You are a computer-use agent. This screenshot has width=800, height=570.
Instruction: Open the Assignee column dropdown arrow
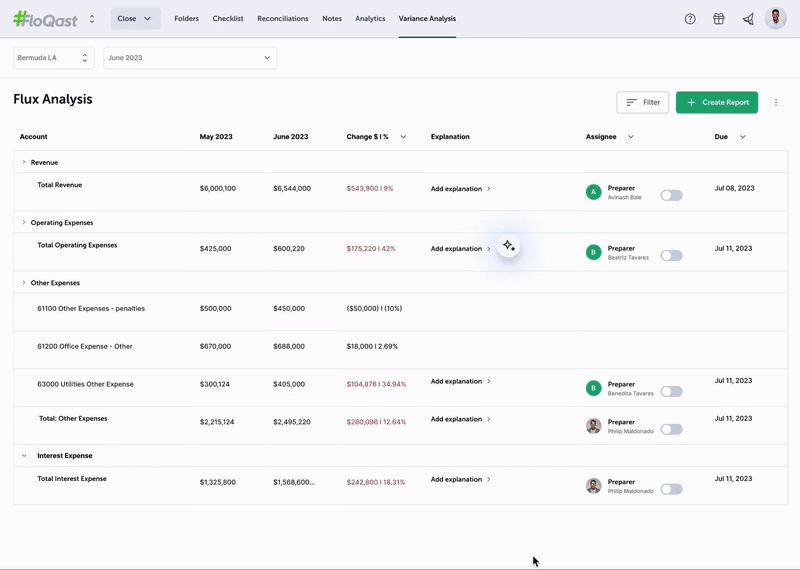click(631, 137)
